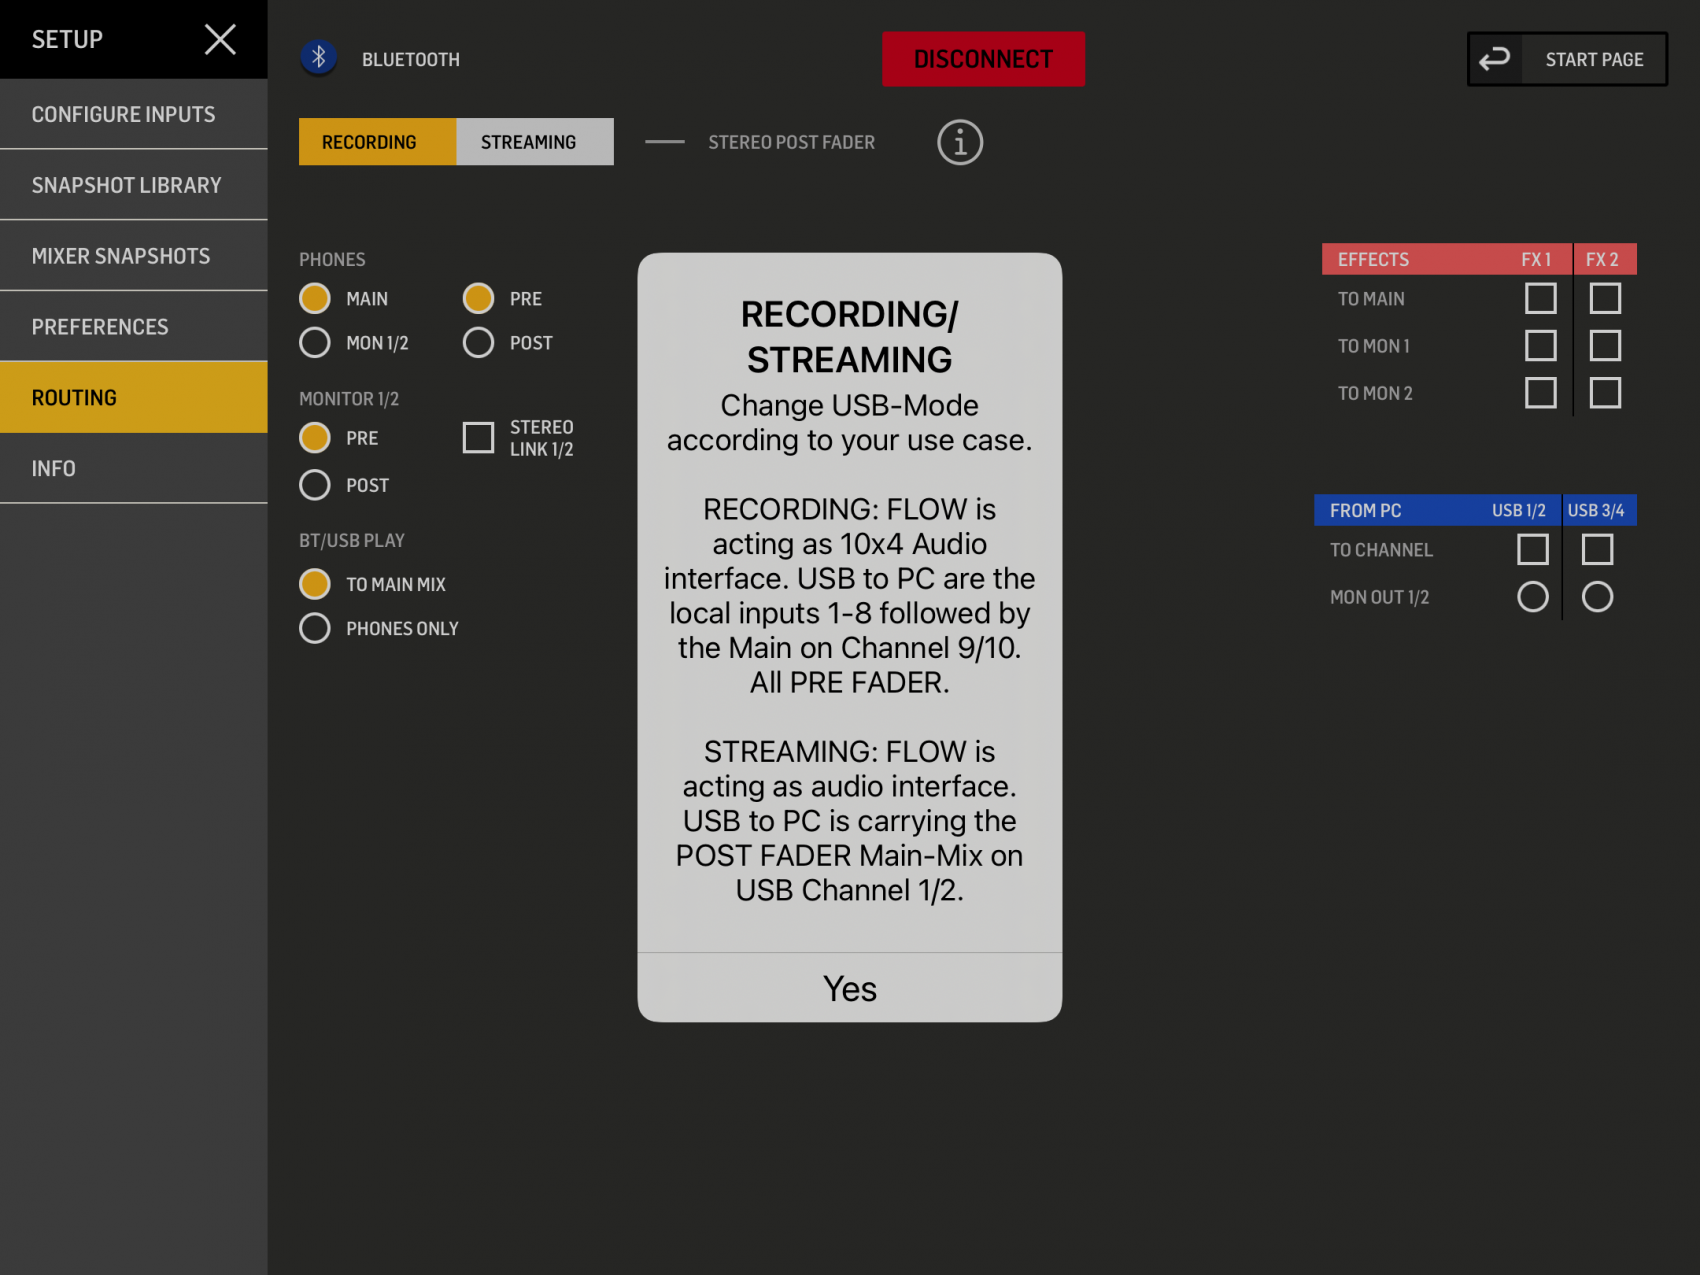The image size is (1700, 1275).
Task: Click the Start Page return arrow
Action: click(x=1494, y=60)
